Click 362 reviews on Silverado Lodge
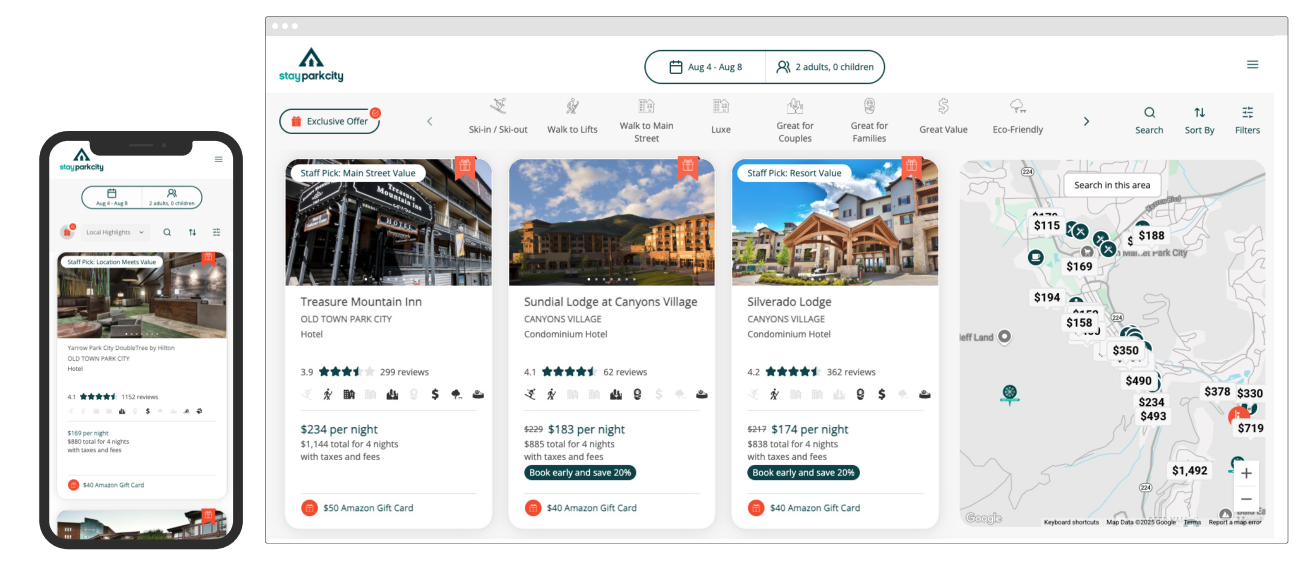The image size is (1310, 571). (x=851, y=372)
